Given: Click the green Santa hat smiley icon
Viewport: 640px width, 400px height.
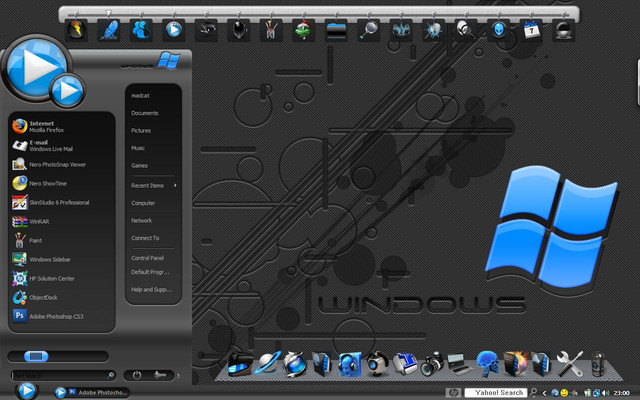Looking at the screenshot, I should (303, 30).
